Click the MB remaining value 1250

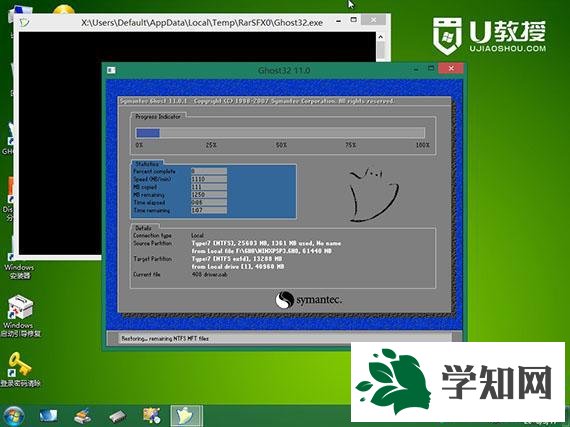[x=209, y=195]
